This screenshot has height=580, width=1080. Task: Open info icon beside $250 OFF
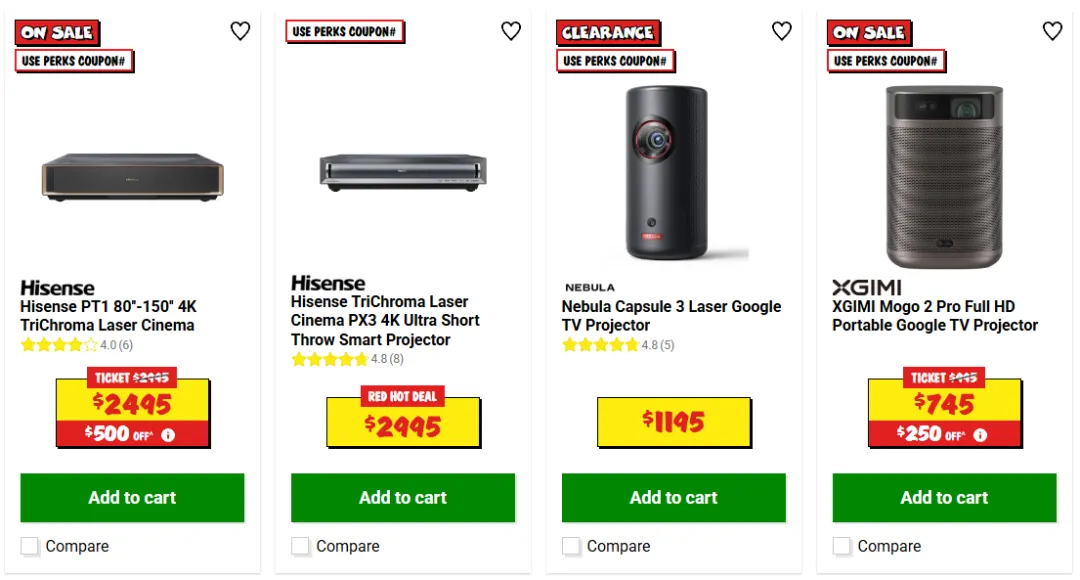(x=980, y=435)
